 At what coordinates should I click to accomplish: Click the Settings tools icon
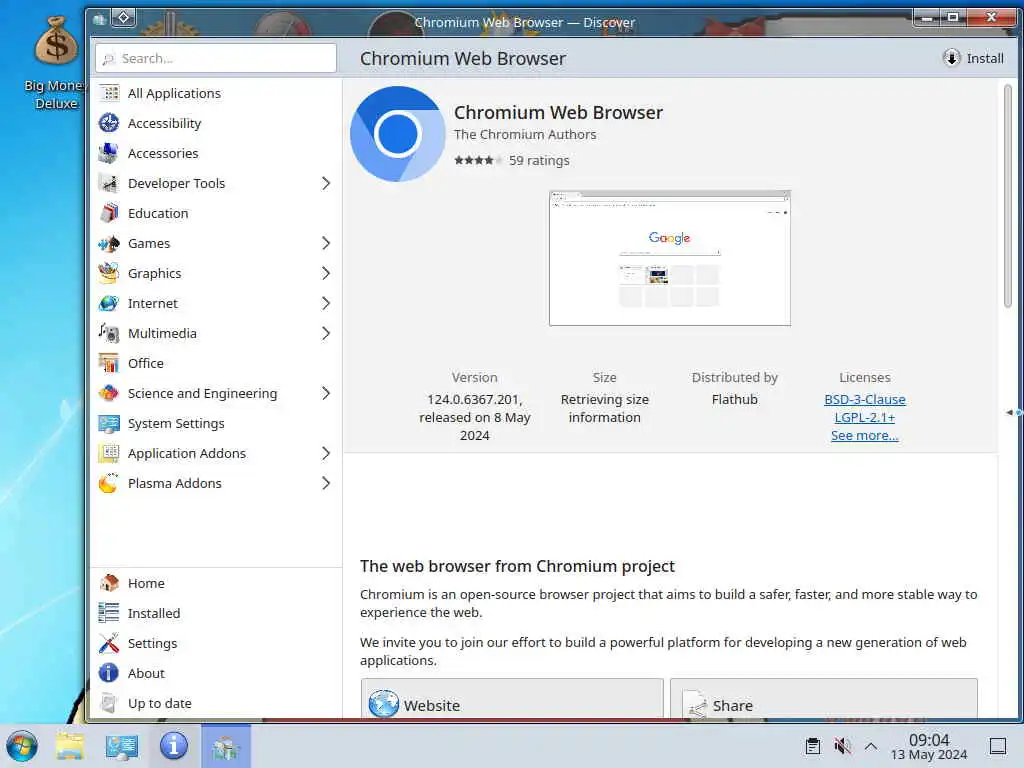pos(109,643)
